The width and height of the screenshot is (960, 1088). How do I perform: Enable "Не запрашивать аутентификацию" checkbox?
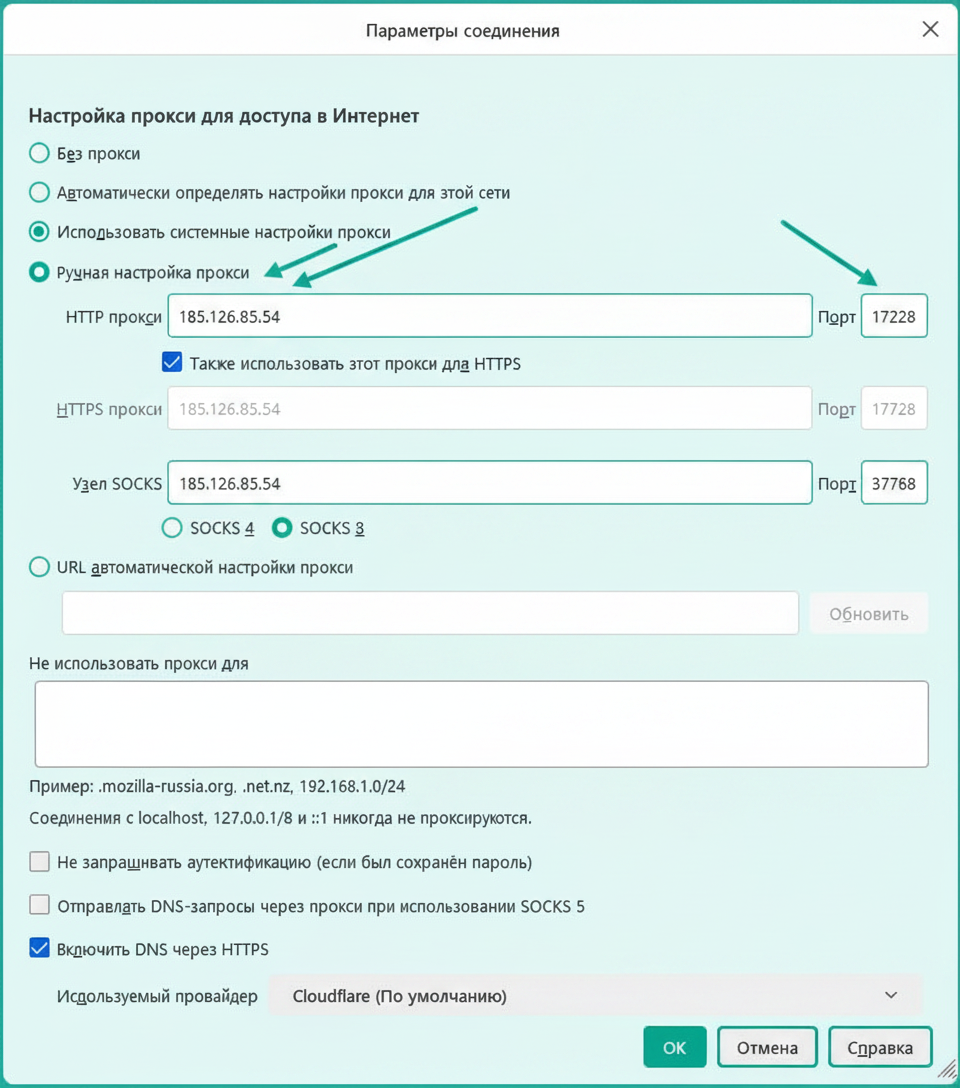tap(40, 862)
